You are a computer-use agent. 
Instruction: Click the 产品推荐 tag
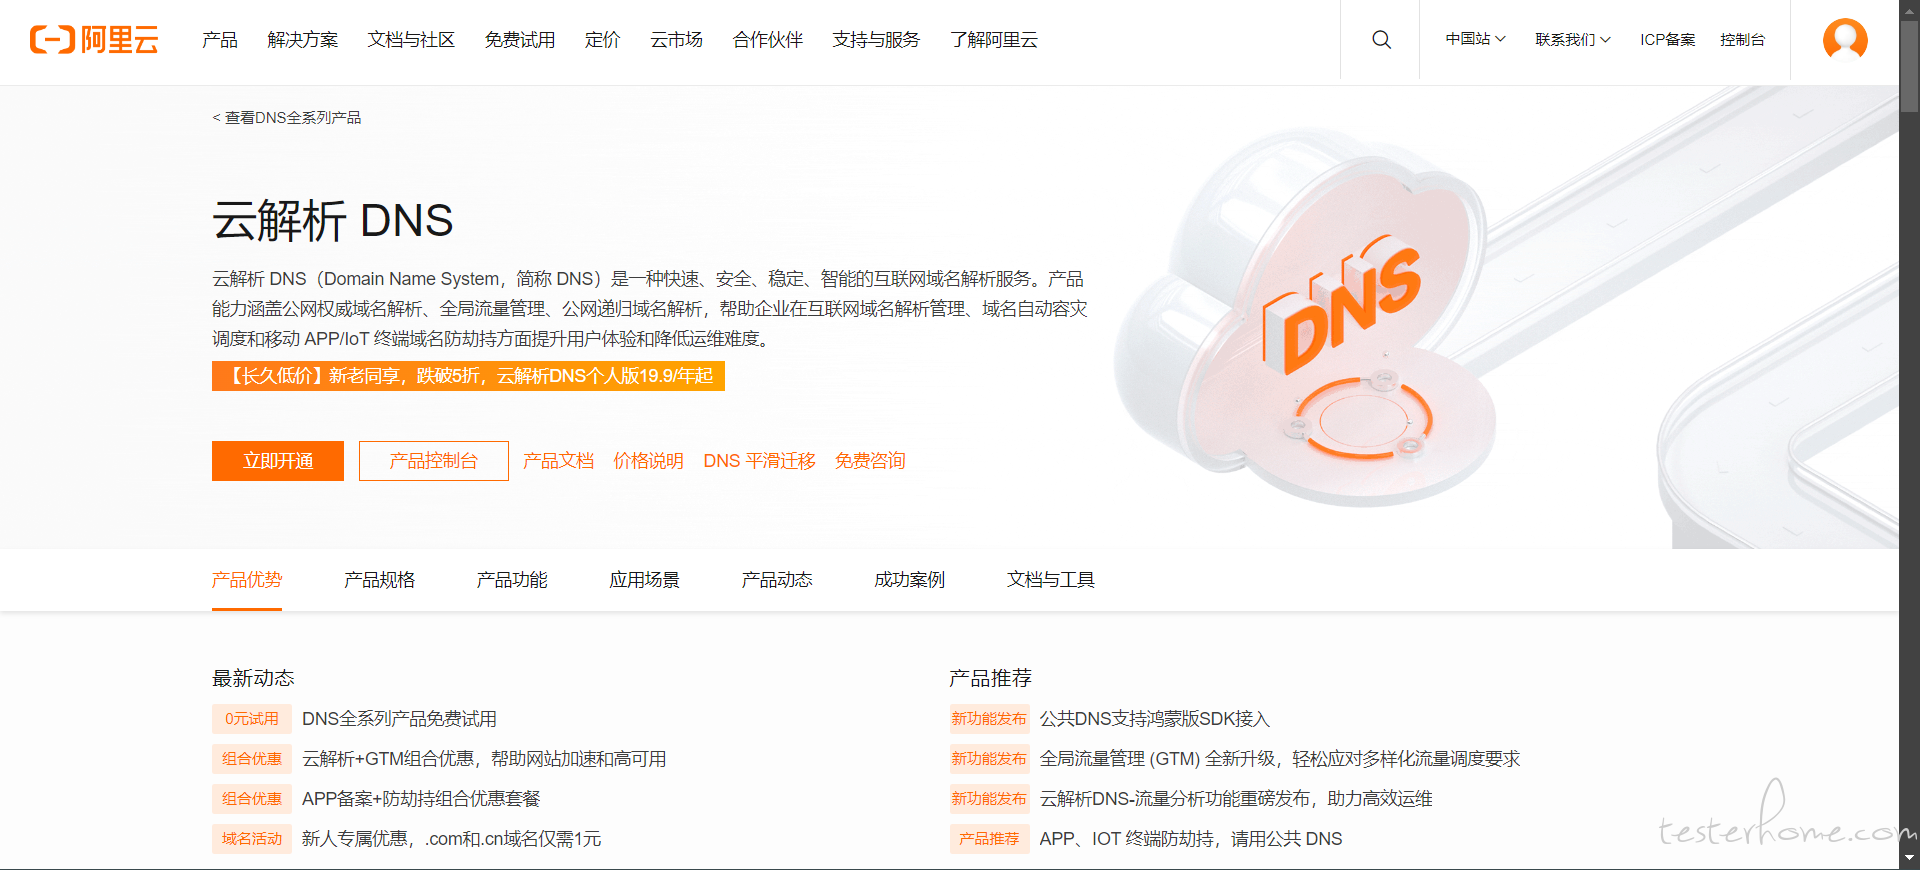pyautogui.click(x=989, y=839)
